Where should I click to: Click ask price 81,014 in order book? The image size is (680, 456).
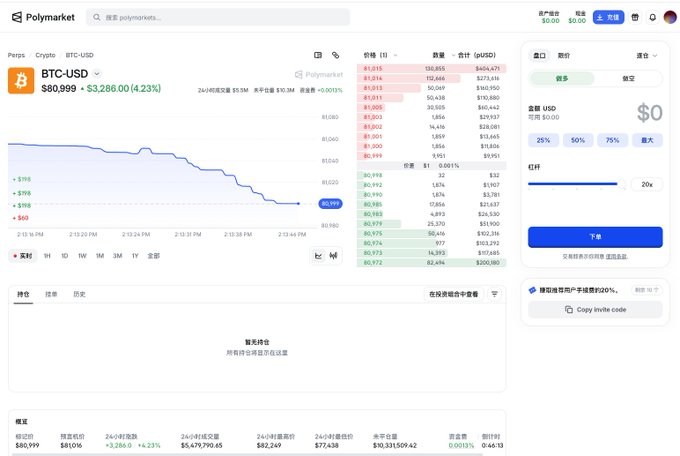(x=373, y=78)
